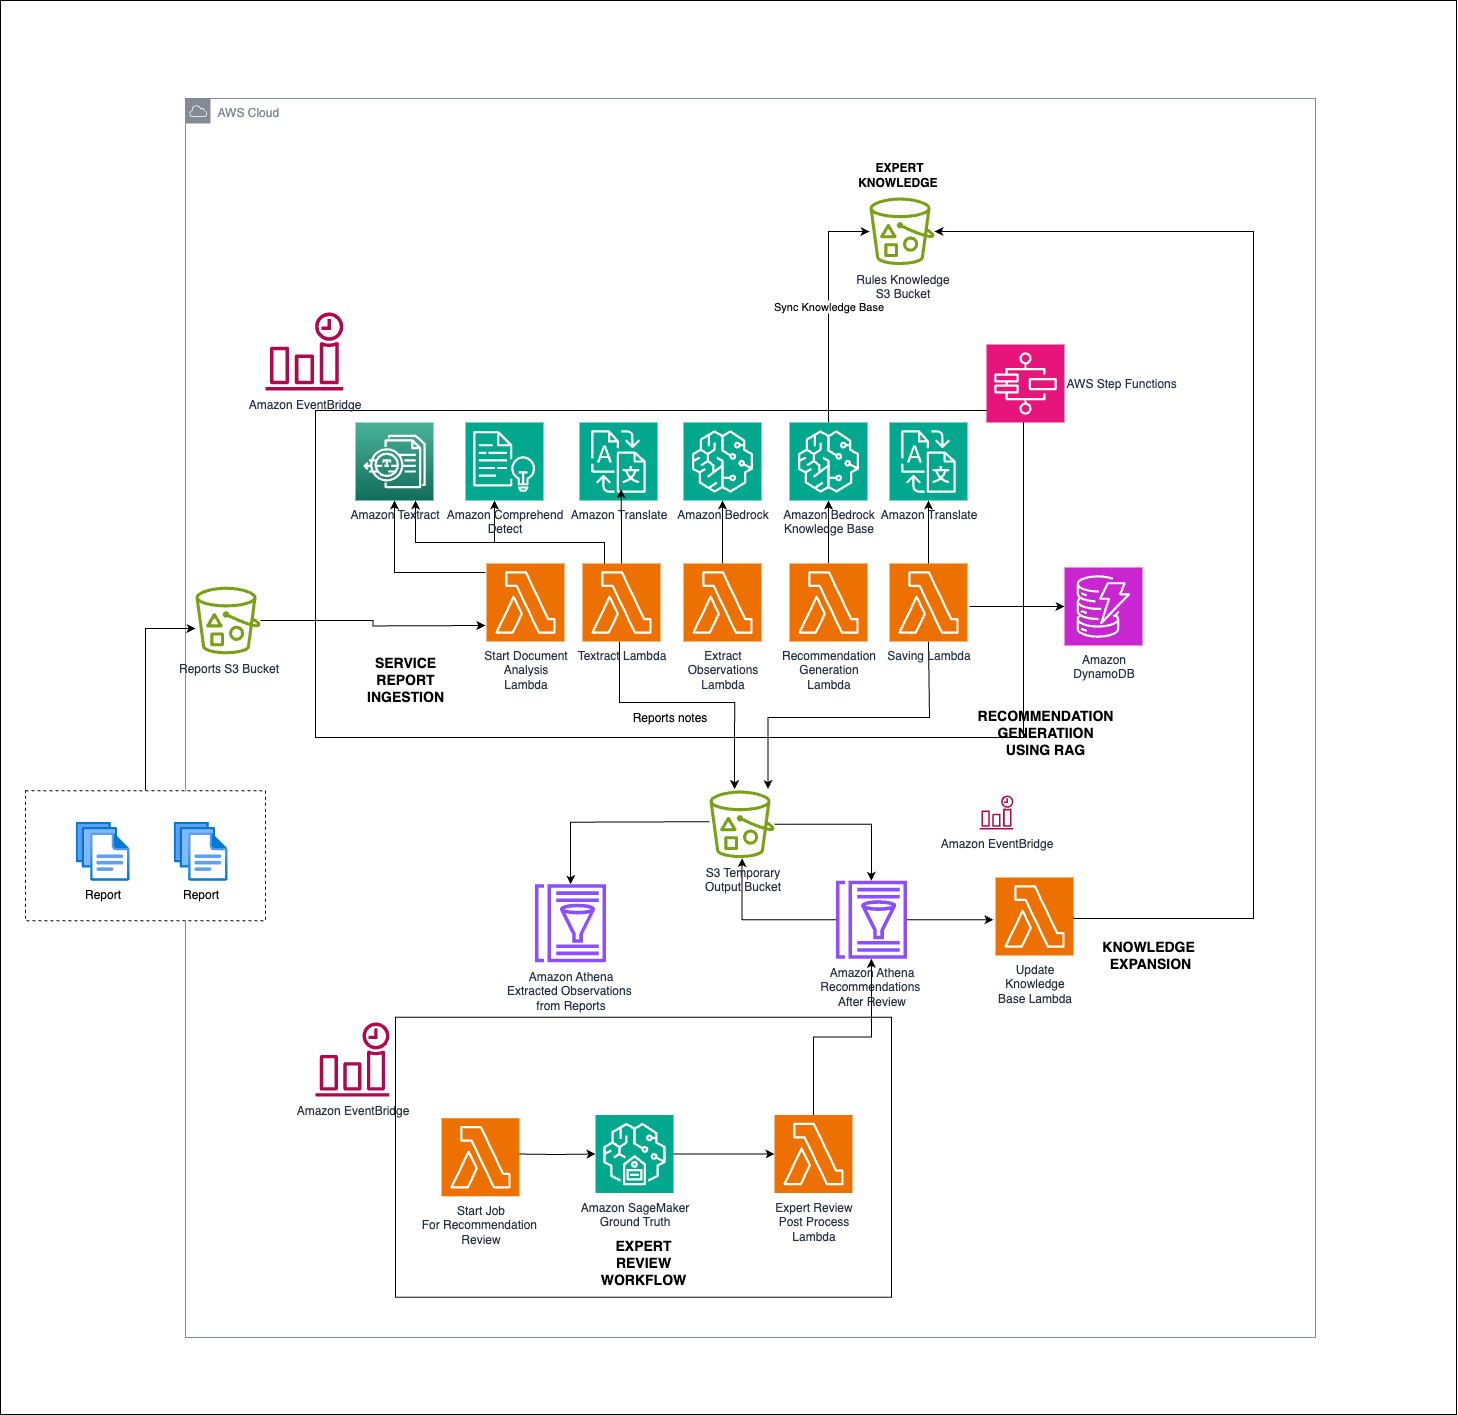Select the AWS Cloud container label
1458x1415 pixels.
pyautogui.click(x=247, y=113)
